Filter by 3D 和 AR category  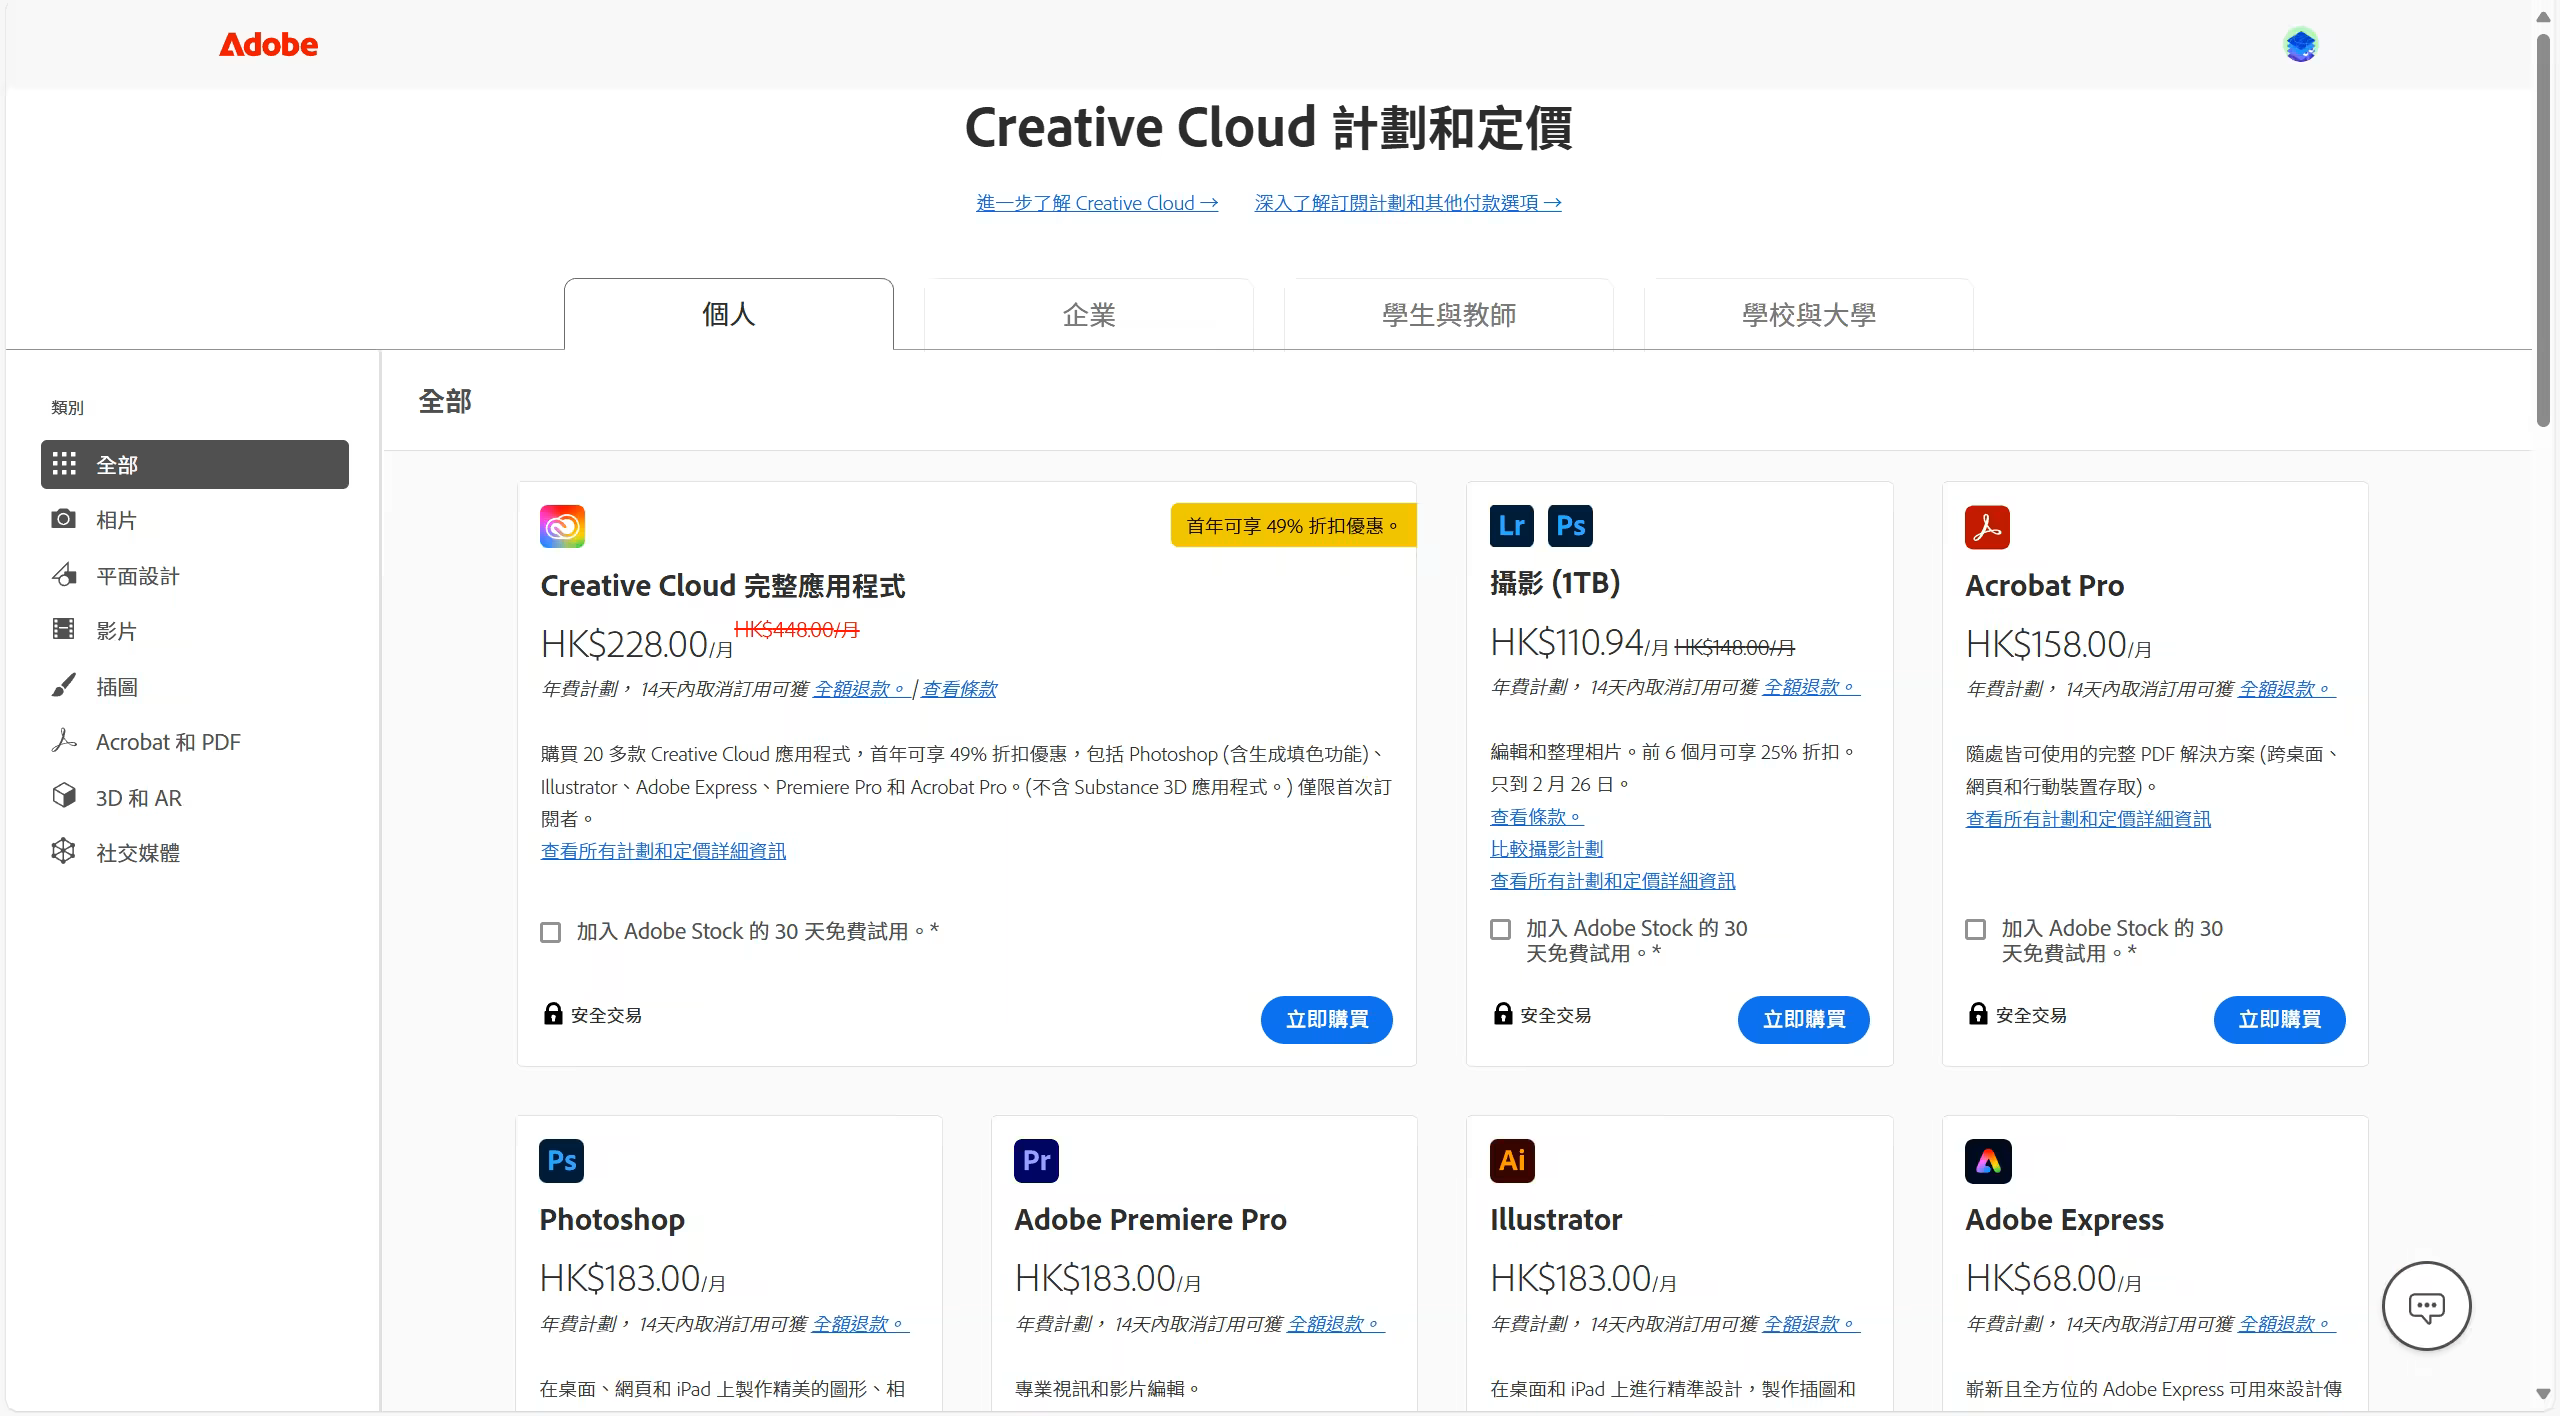click(139, 798)
